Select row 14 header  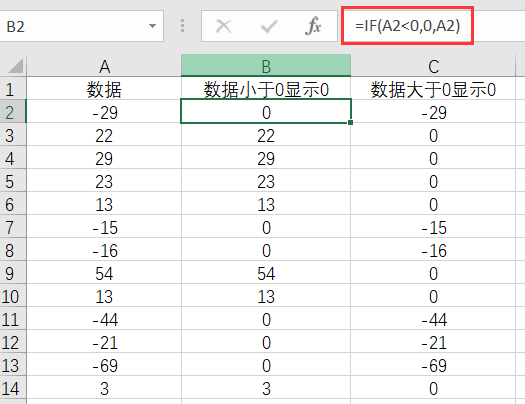13,388
